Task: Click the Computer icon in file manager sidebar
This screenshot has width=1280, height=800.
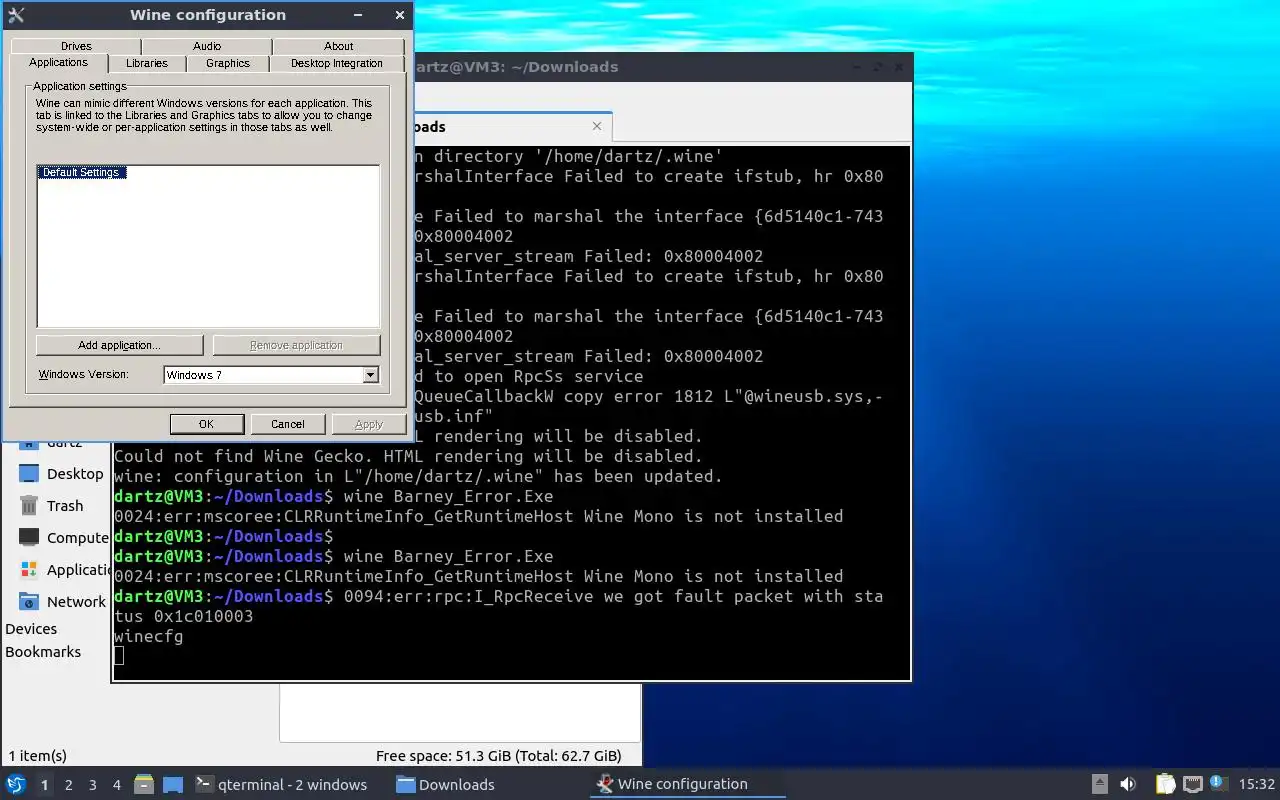Action: tap(29, 538)
